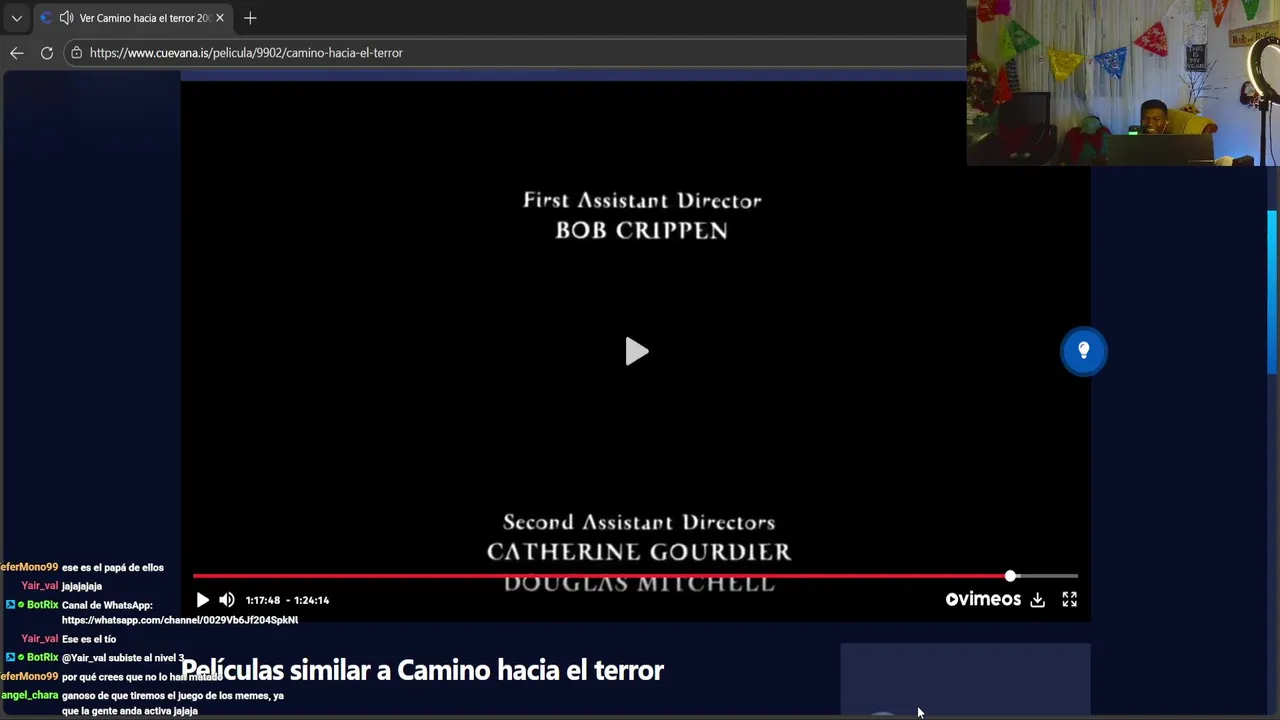Click the angel_chara username in chat

(29, 695)
